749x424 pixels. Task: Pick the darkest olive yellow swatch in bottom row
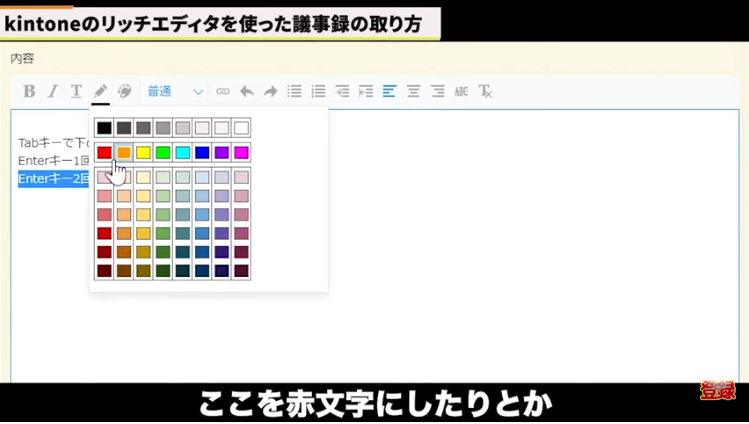(x=143, y=271)
